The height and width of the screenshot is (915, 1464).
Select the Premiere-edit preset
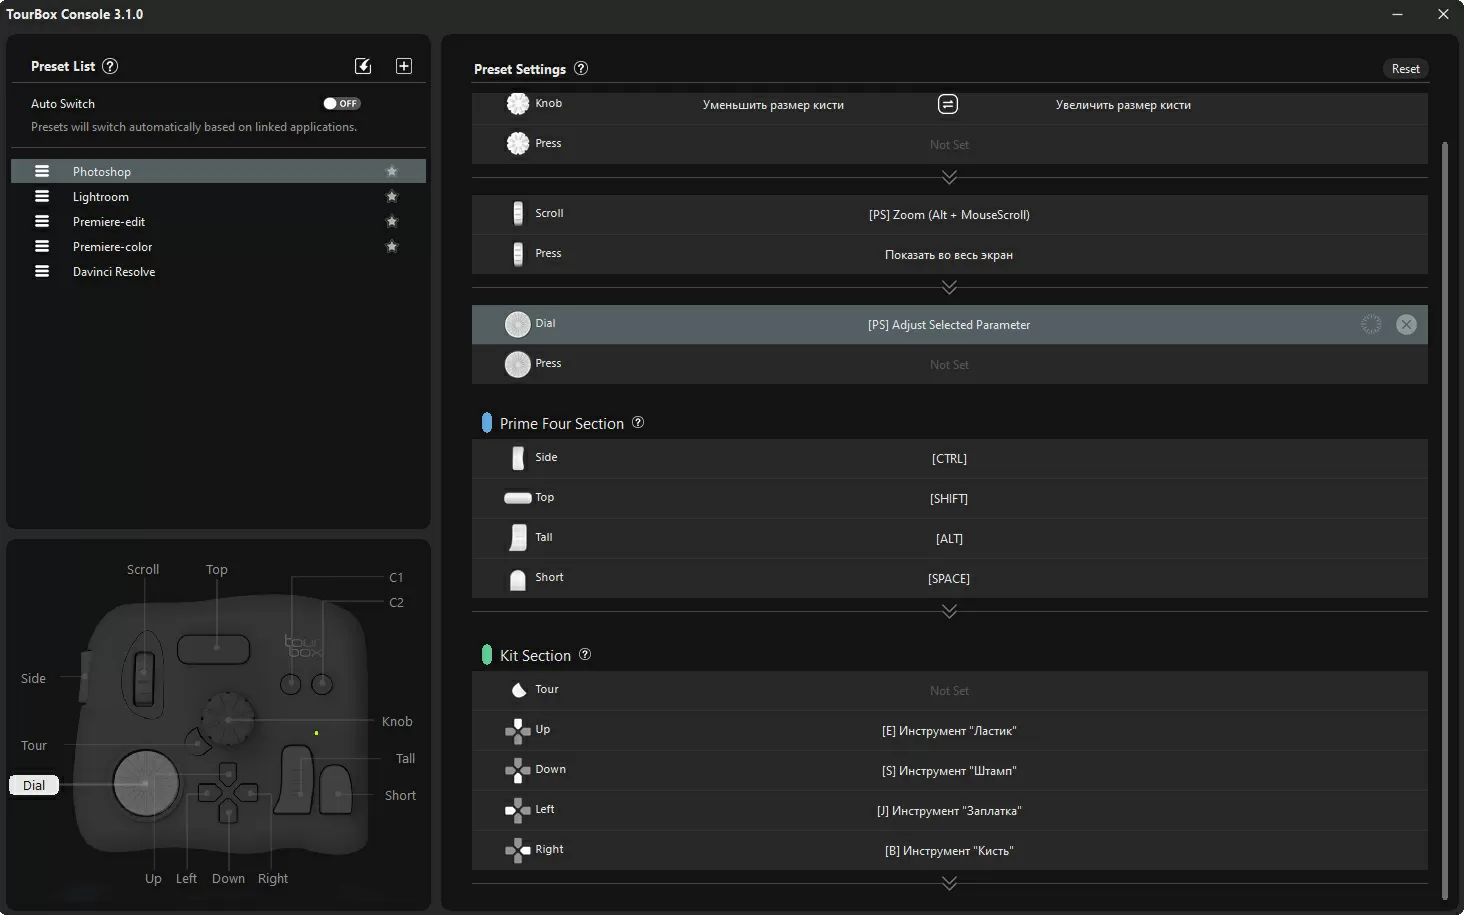coord(218,222)
